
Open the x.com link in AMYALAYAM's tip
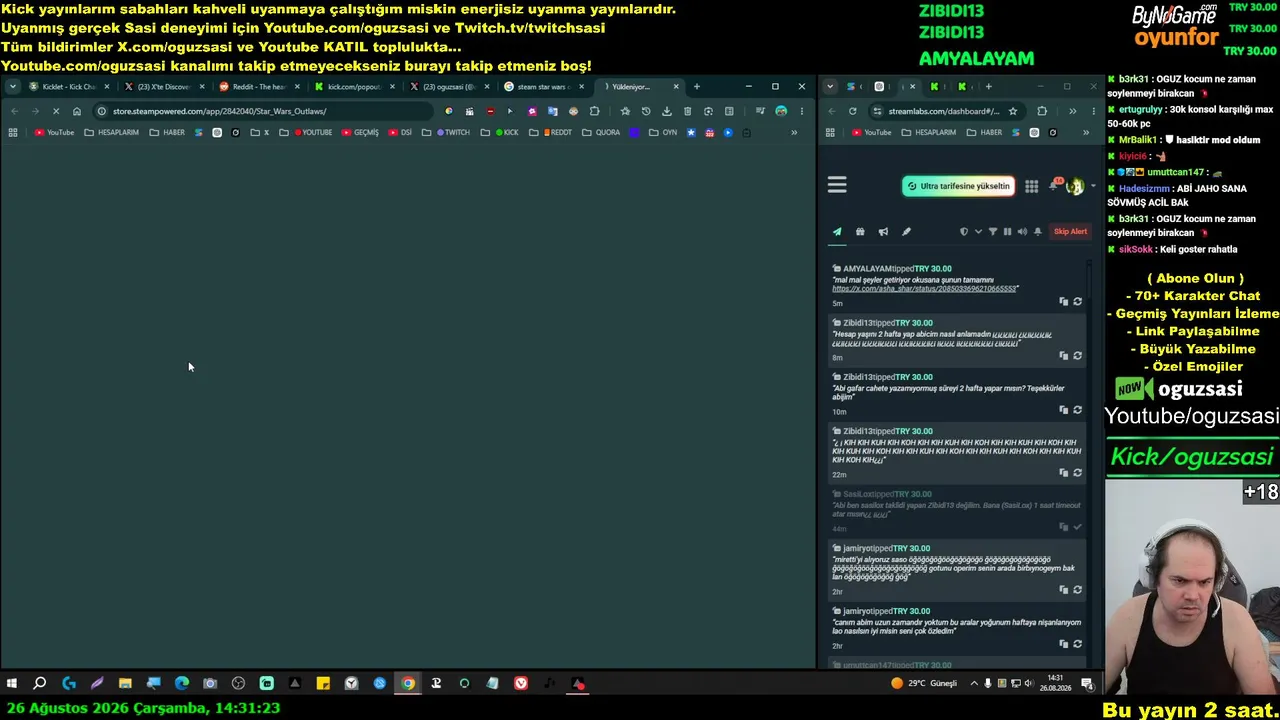point(925,289)
